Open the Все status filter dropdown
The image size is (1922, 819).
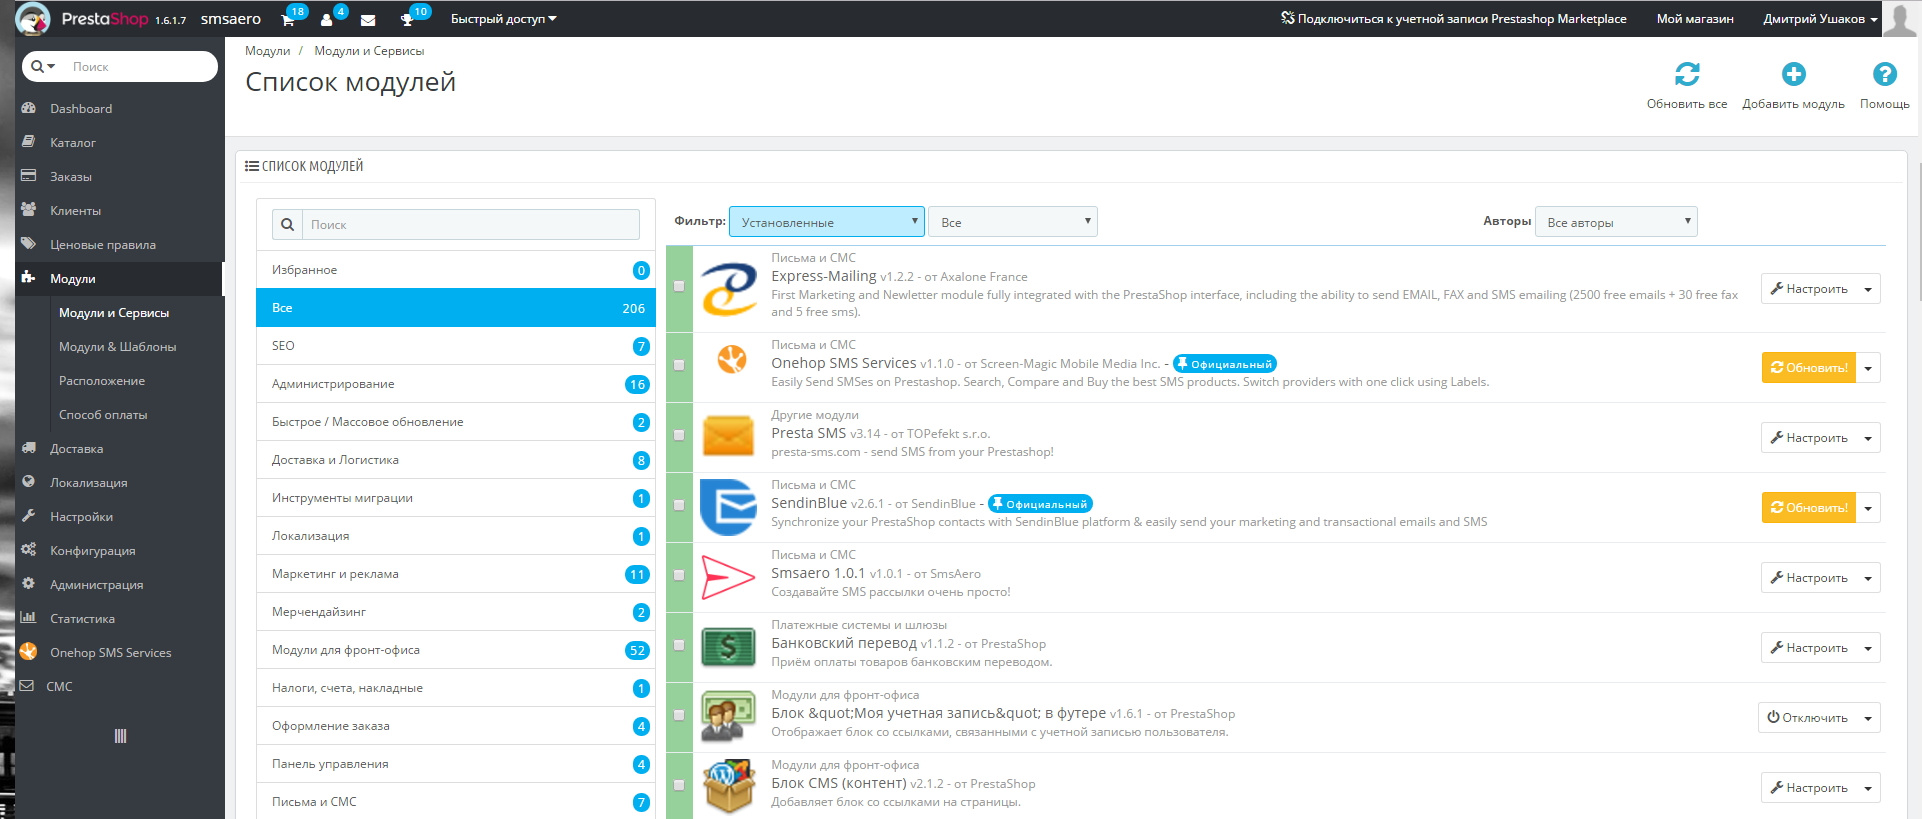tap(1013, 222)
